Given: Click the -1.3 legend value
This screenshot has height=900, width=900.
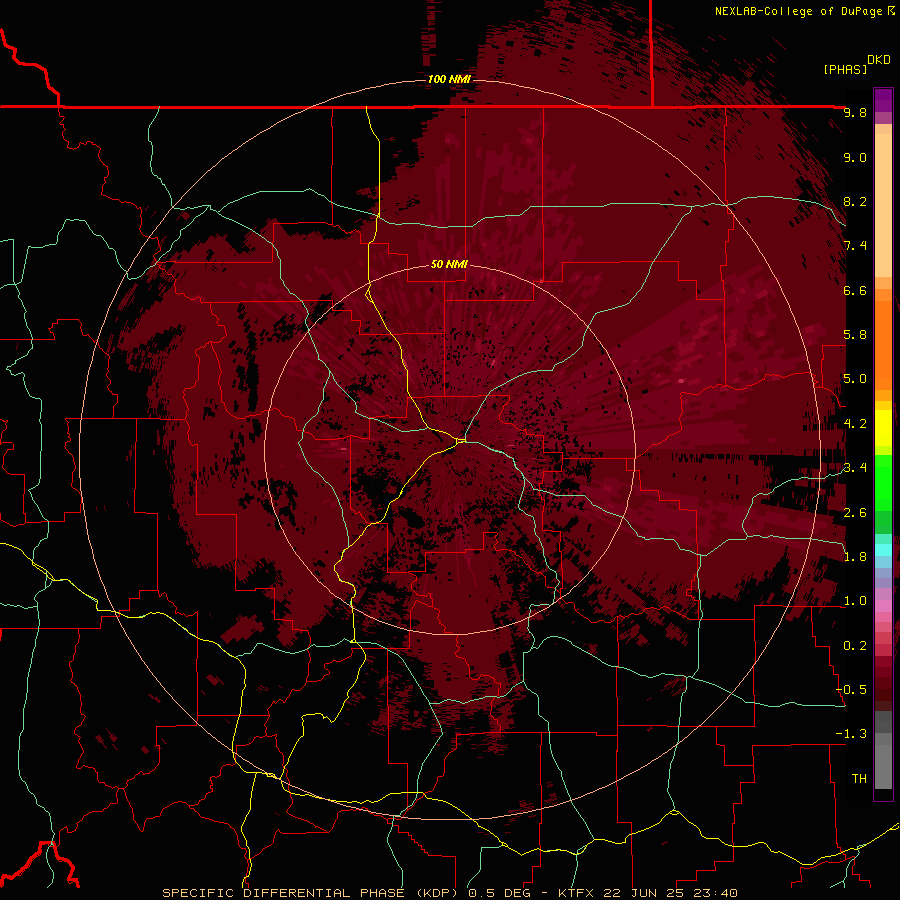Looking at the screenshot, I should (x=851, y=734).
